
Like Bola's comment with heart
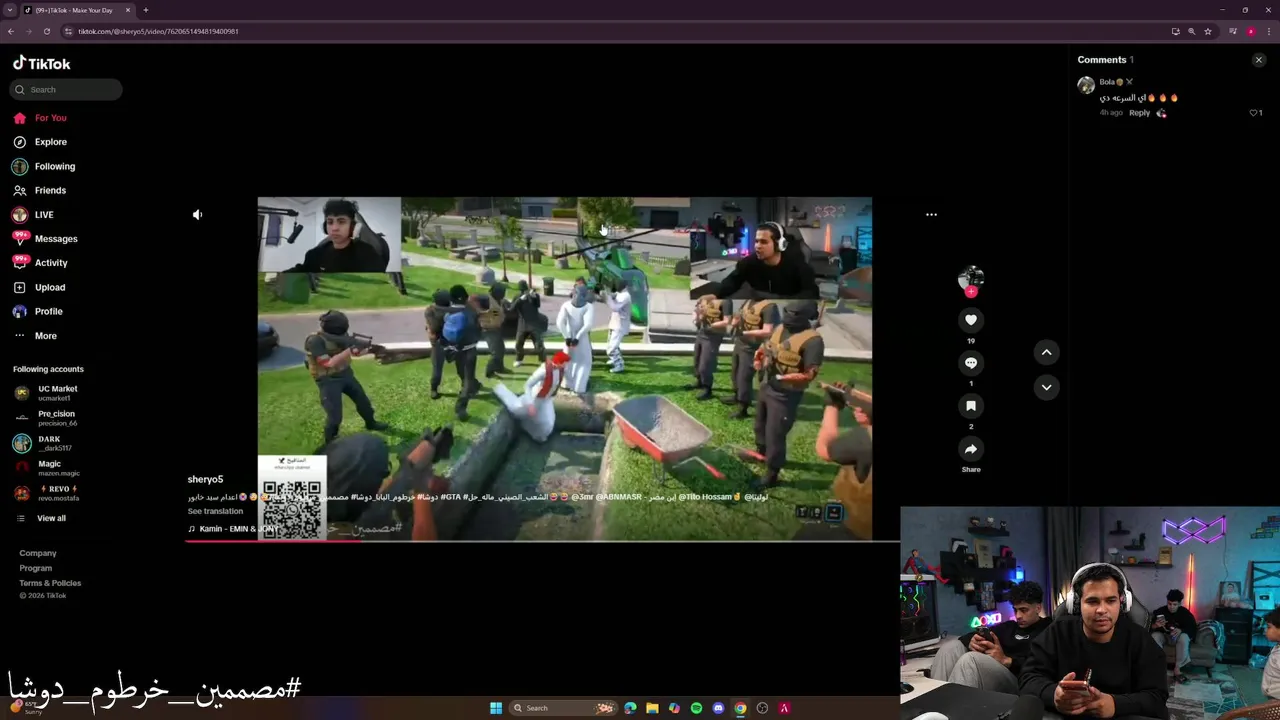(1254, 113)
